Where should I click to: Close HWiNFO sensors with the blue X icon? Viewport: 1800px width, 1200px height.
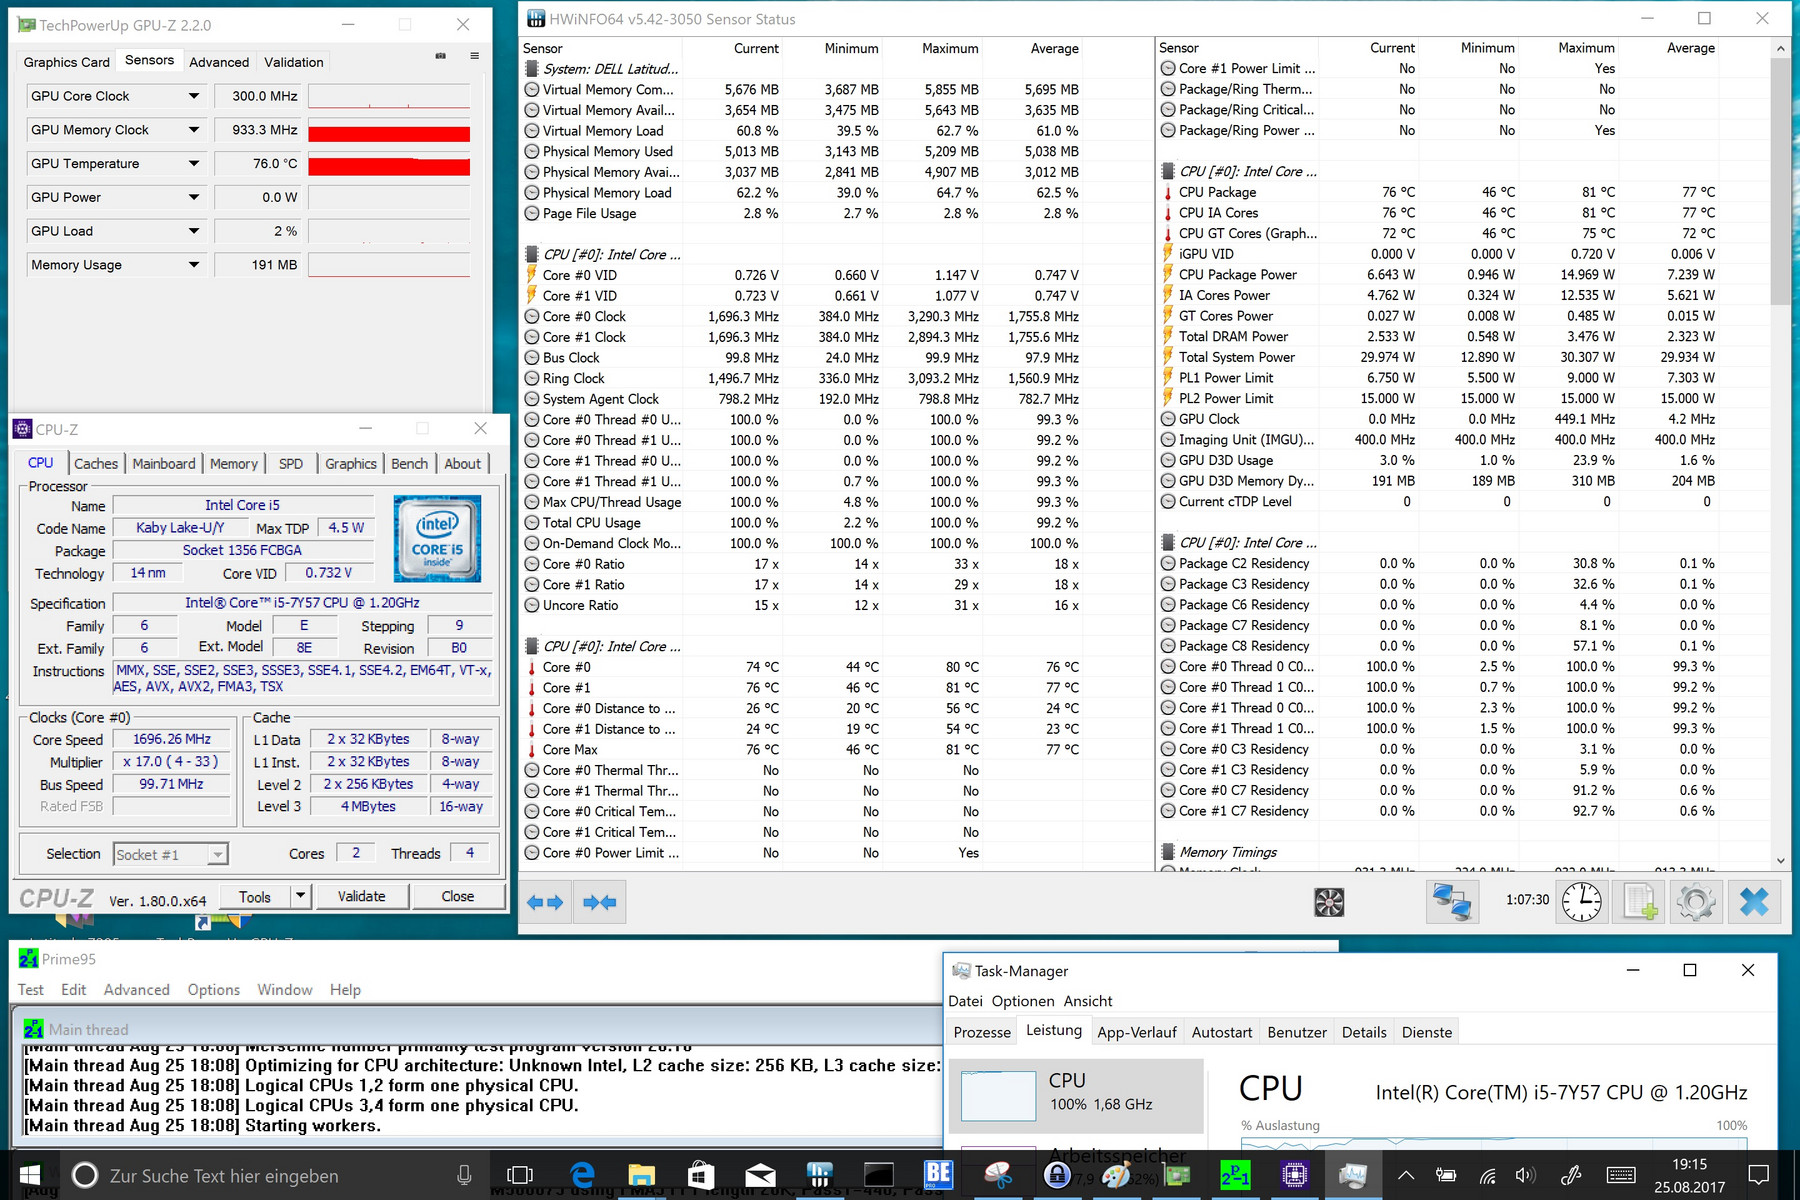coord(1754,902)
